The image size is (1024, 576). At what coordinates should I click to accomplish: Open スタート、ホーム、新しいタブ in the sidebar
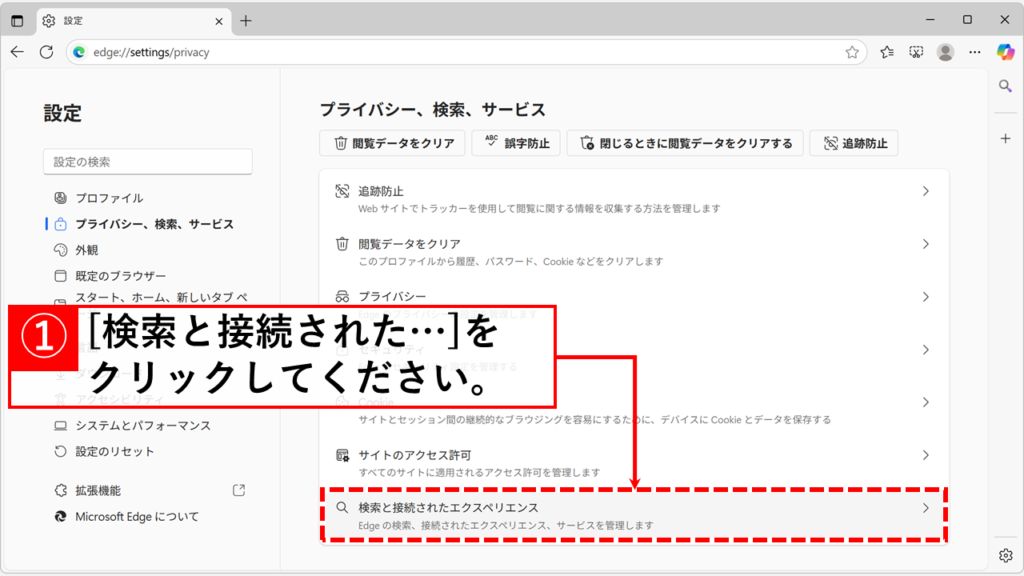click(x=161, y=298)
